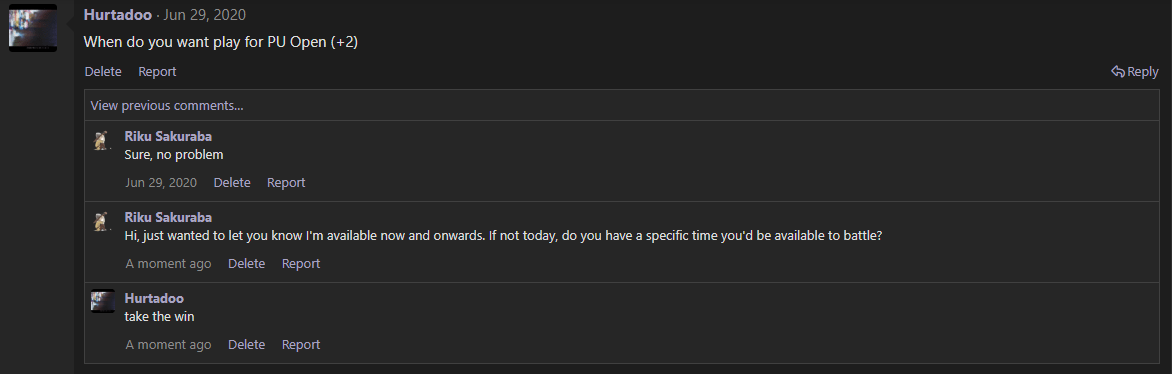Report the availability comment by Riku
Viewport: 1172px width, 374px height.
[x=300, y=263]
